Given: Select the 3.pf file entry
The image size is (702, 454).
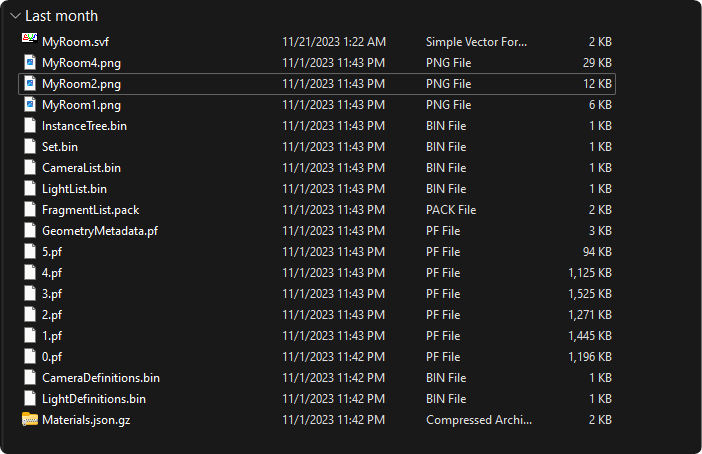Looking at the screenshot, I should coord(52,294).
